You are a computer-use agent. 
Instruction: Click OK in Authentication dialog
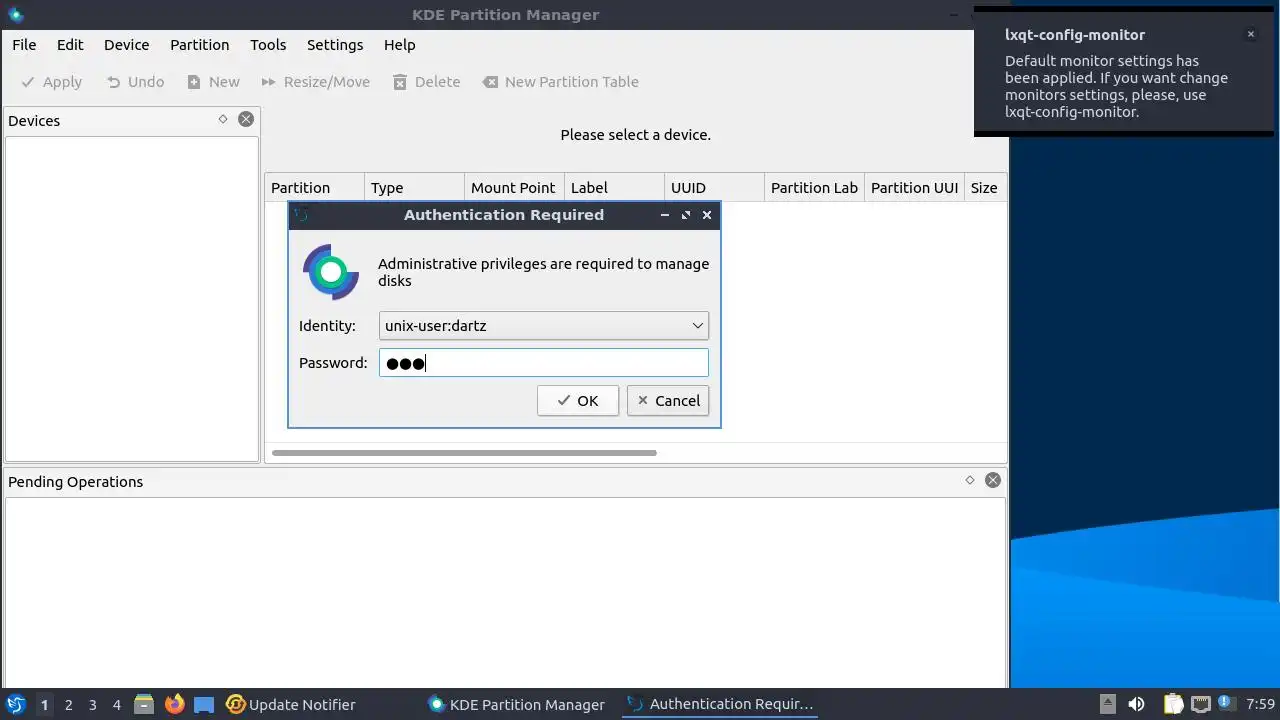pyautogui.click(x=578, y=401)
